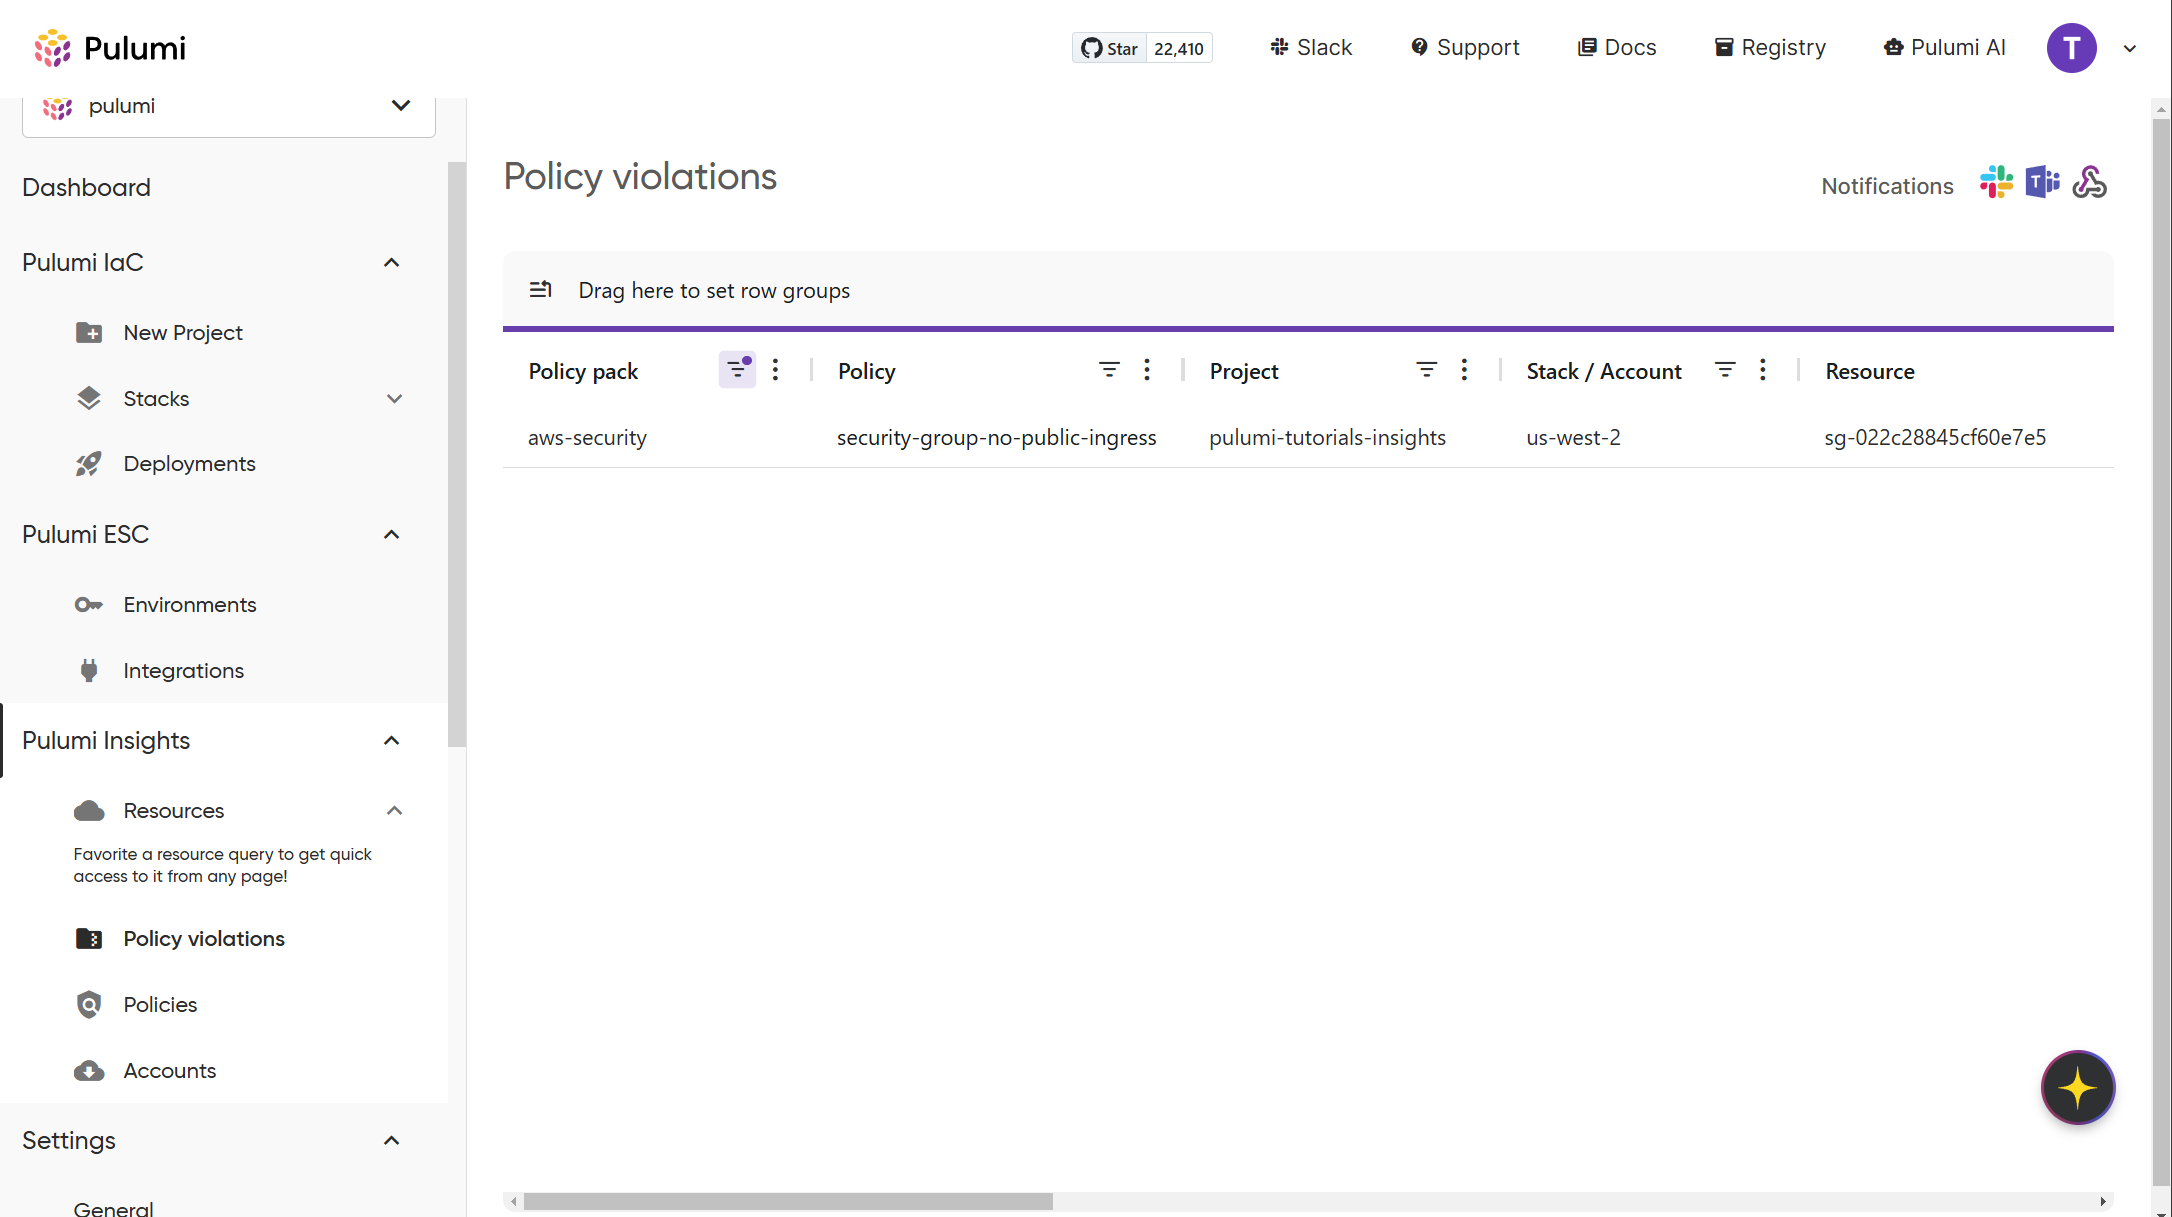The image size is (2172, 1217).
Task: Open the user account avatar menu
Action: pos(2071,48)
